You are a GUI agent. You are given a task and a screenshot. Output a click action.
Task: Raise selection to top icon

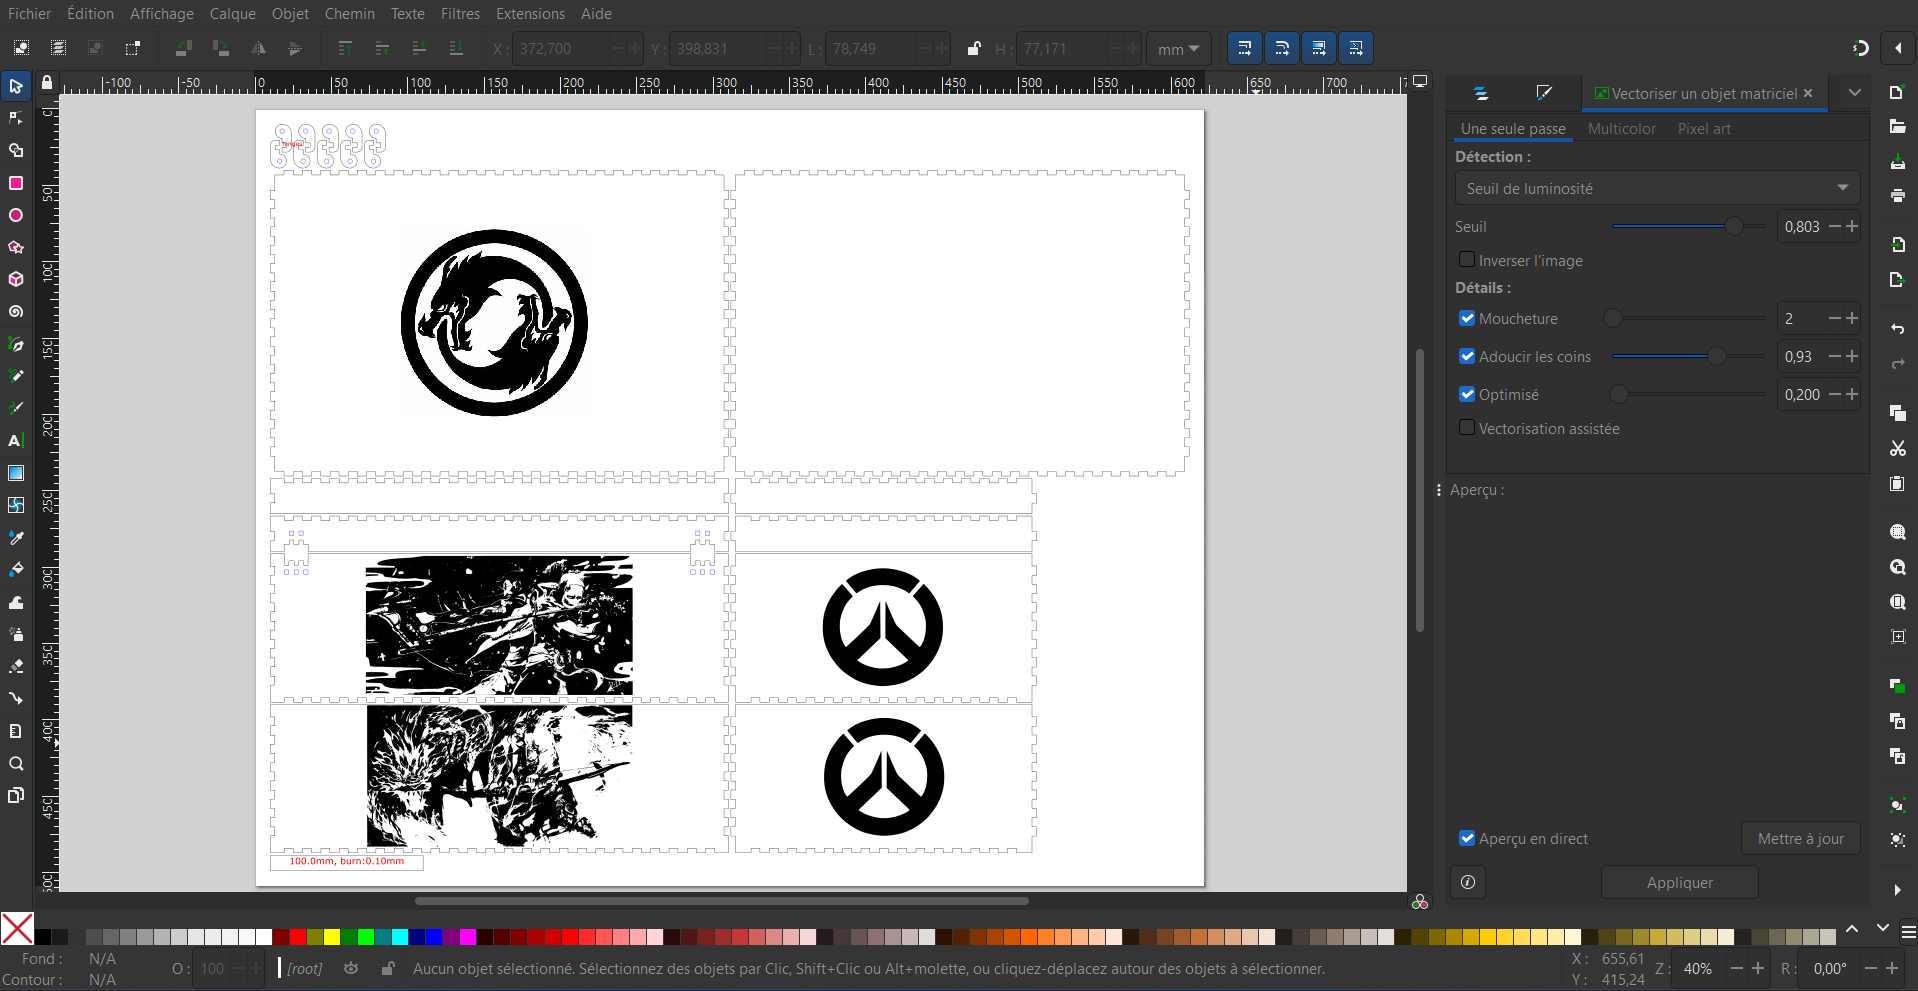(x=345, y=48)
